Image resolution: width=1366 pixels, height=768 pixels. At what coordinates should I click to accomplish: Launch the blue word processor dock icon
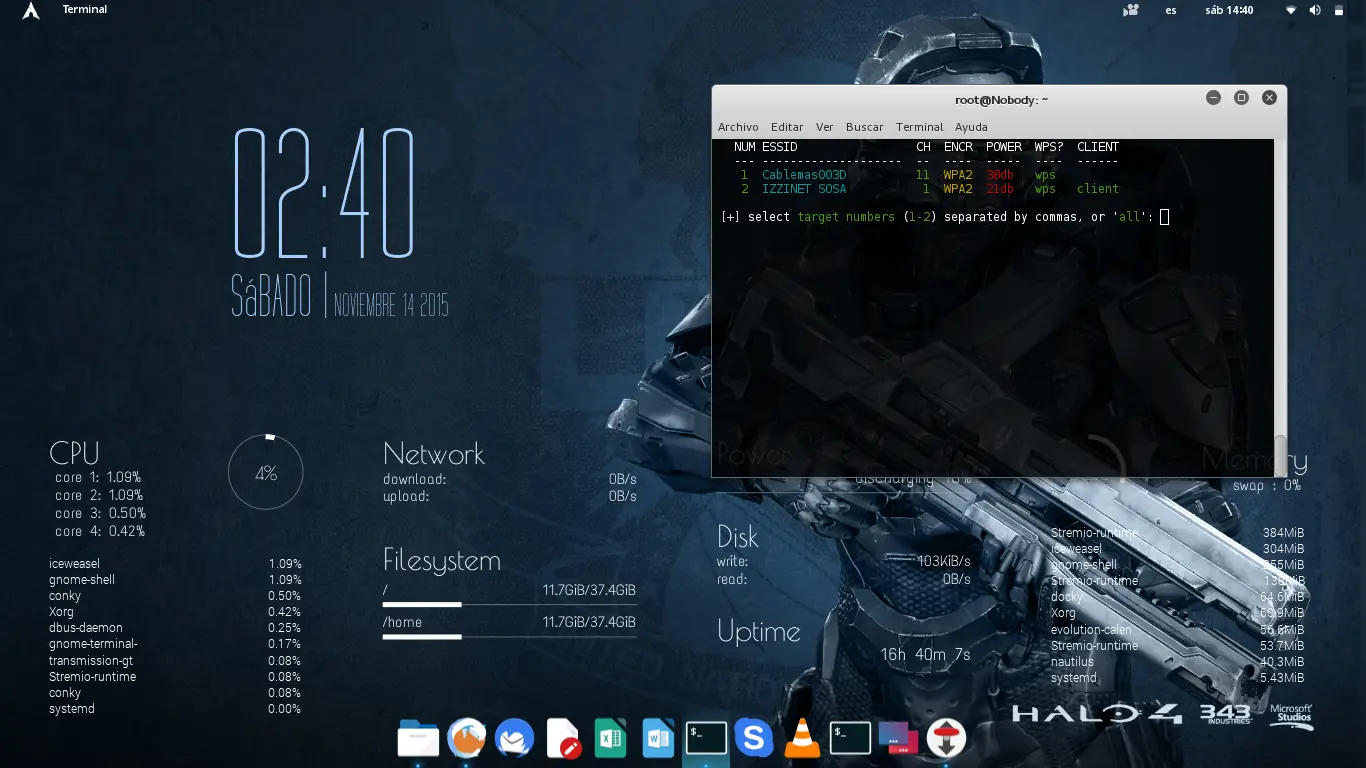pyautogui.click(x=658, y=739)
